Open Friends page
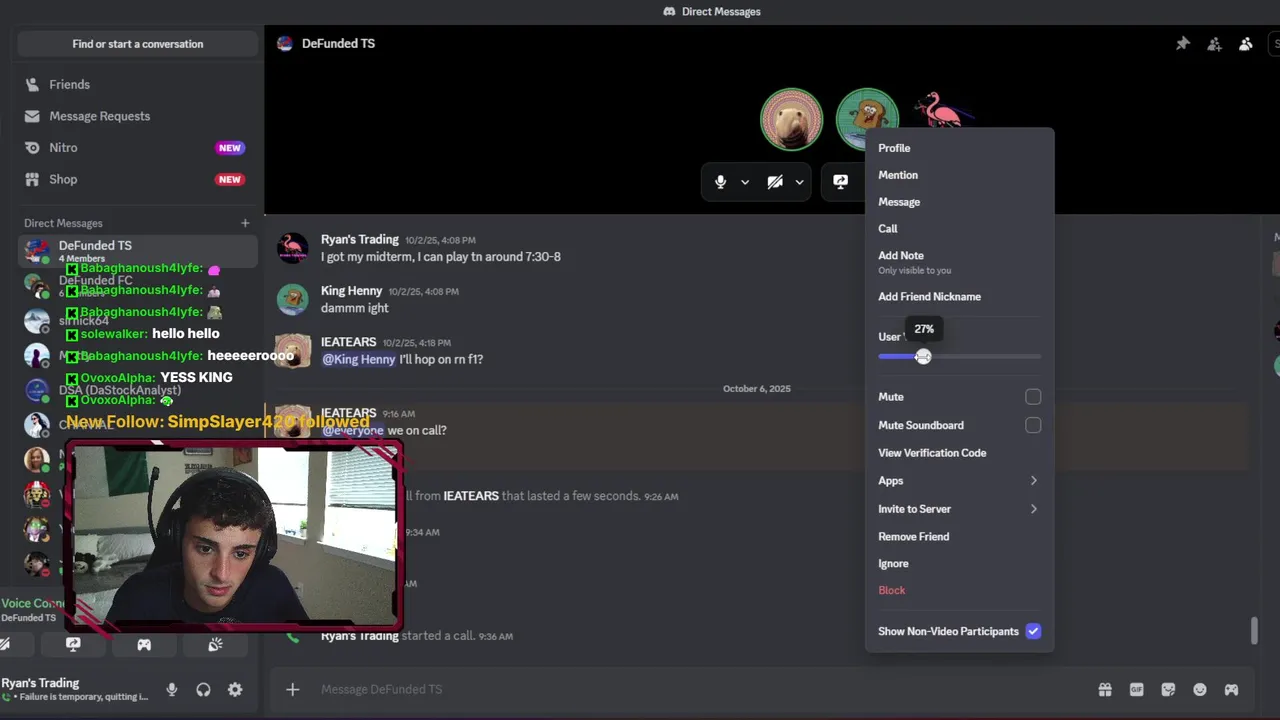 pyautogui.click(x=138, y=85)
